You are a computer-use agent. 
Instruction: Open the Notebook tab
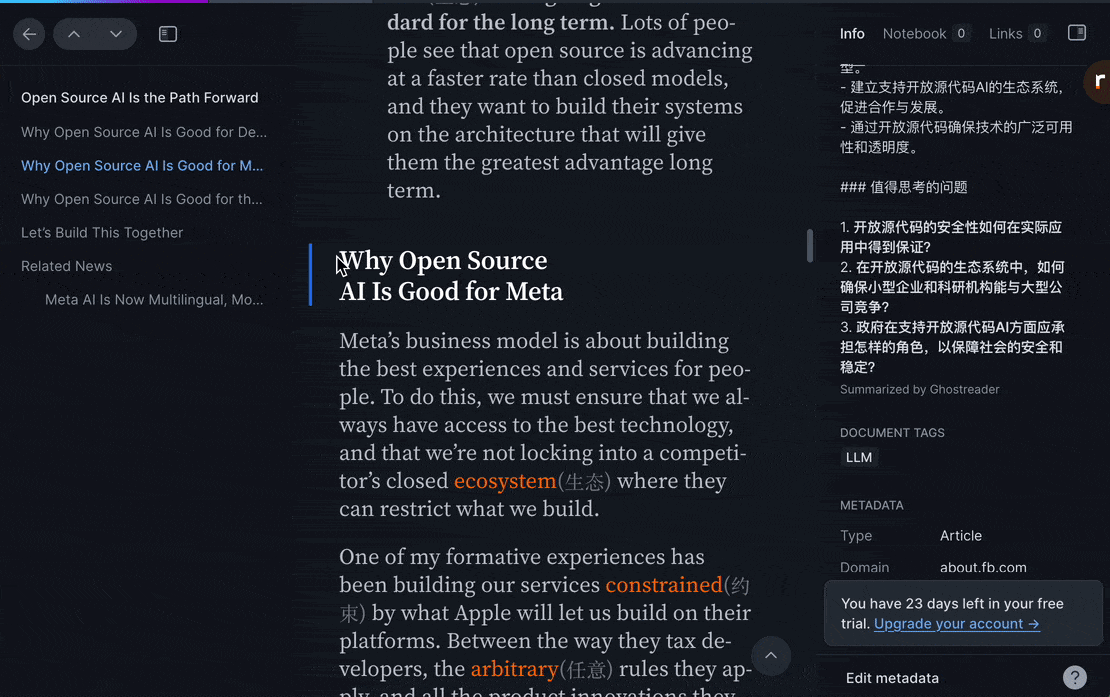click(x=914, y=34)
